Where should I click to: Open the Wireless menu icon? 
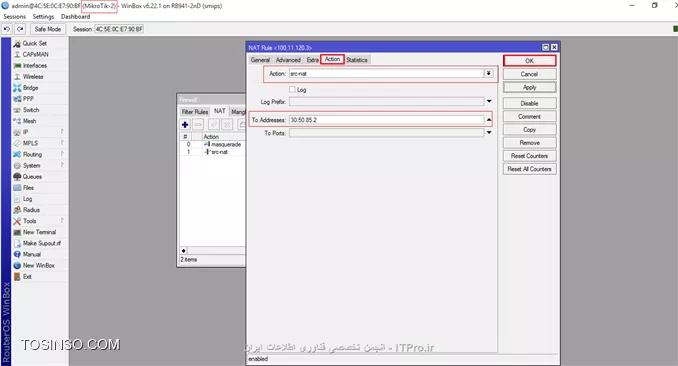point(17,77)
